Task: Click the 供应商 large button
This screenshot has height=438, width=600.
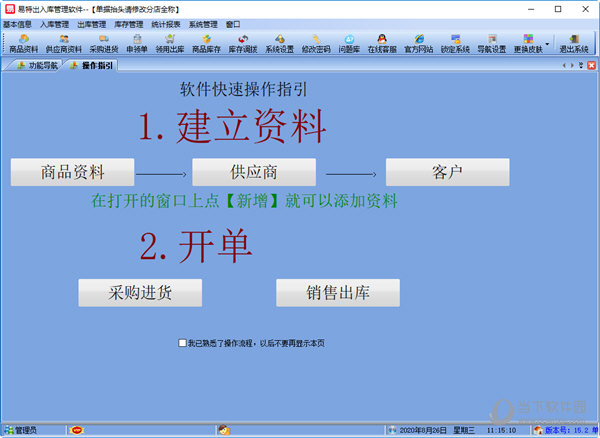Action: 254,172
